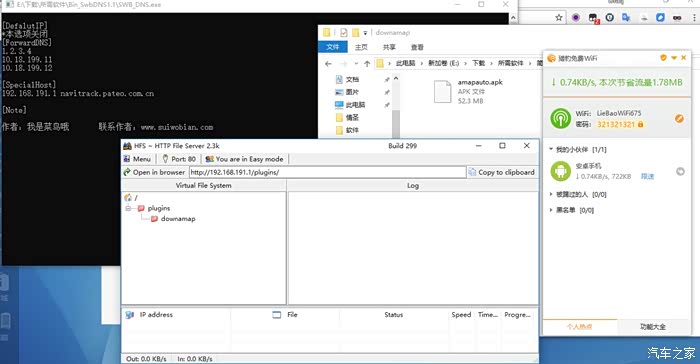Click the navigation pane scroll-up arrow
Viewport: 700px width, 364px height.
(x=396, y=78)
